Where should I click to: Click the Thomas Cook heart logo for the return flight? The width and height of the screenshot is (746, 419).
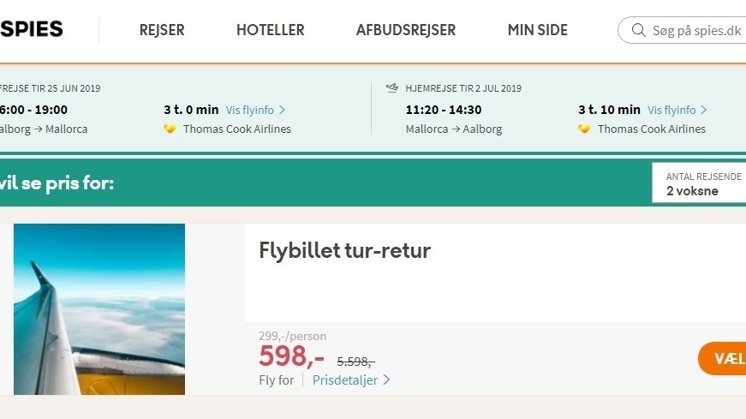[x=585, y=129]
